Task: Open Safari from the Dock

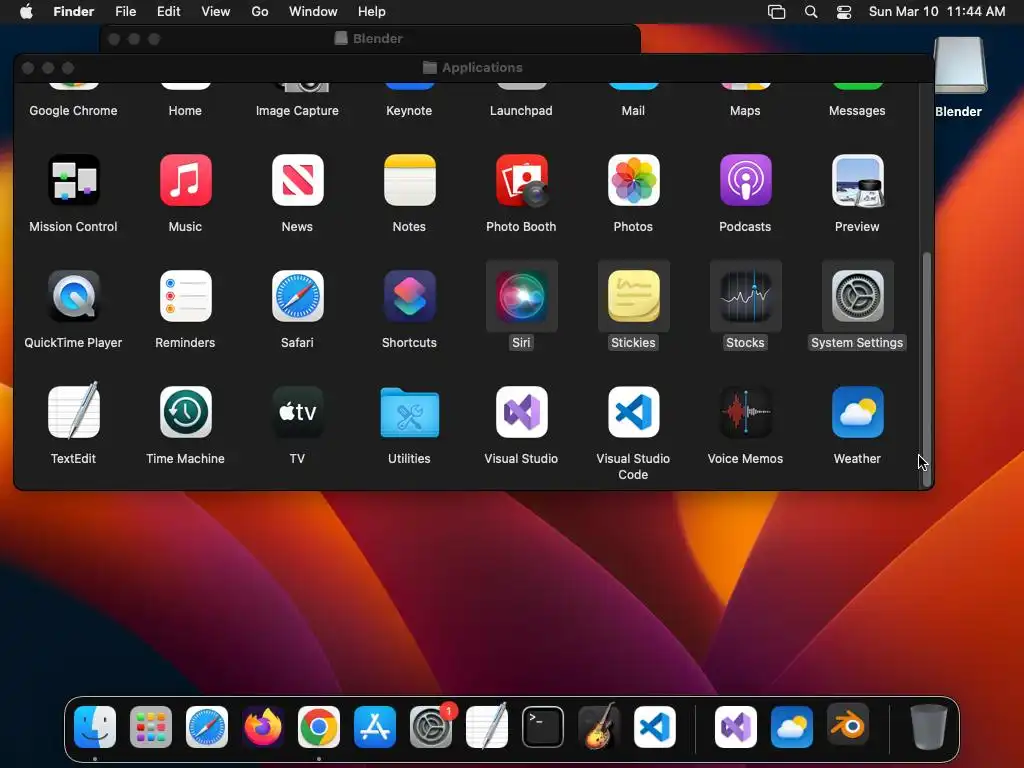Action: (207, 727)
